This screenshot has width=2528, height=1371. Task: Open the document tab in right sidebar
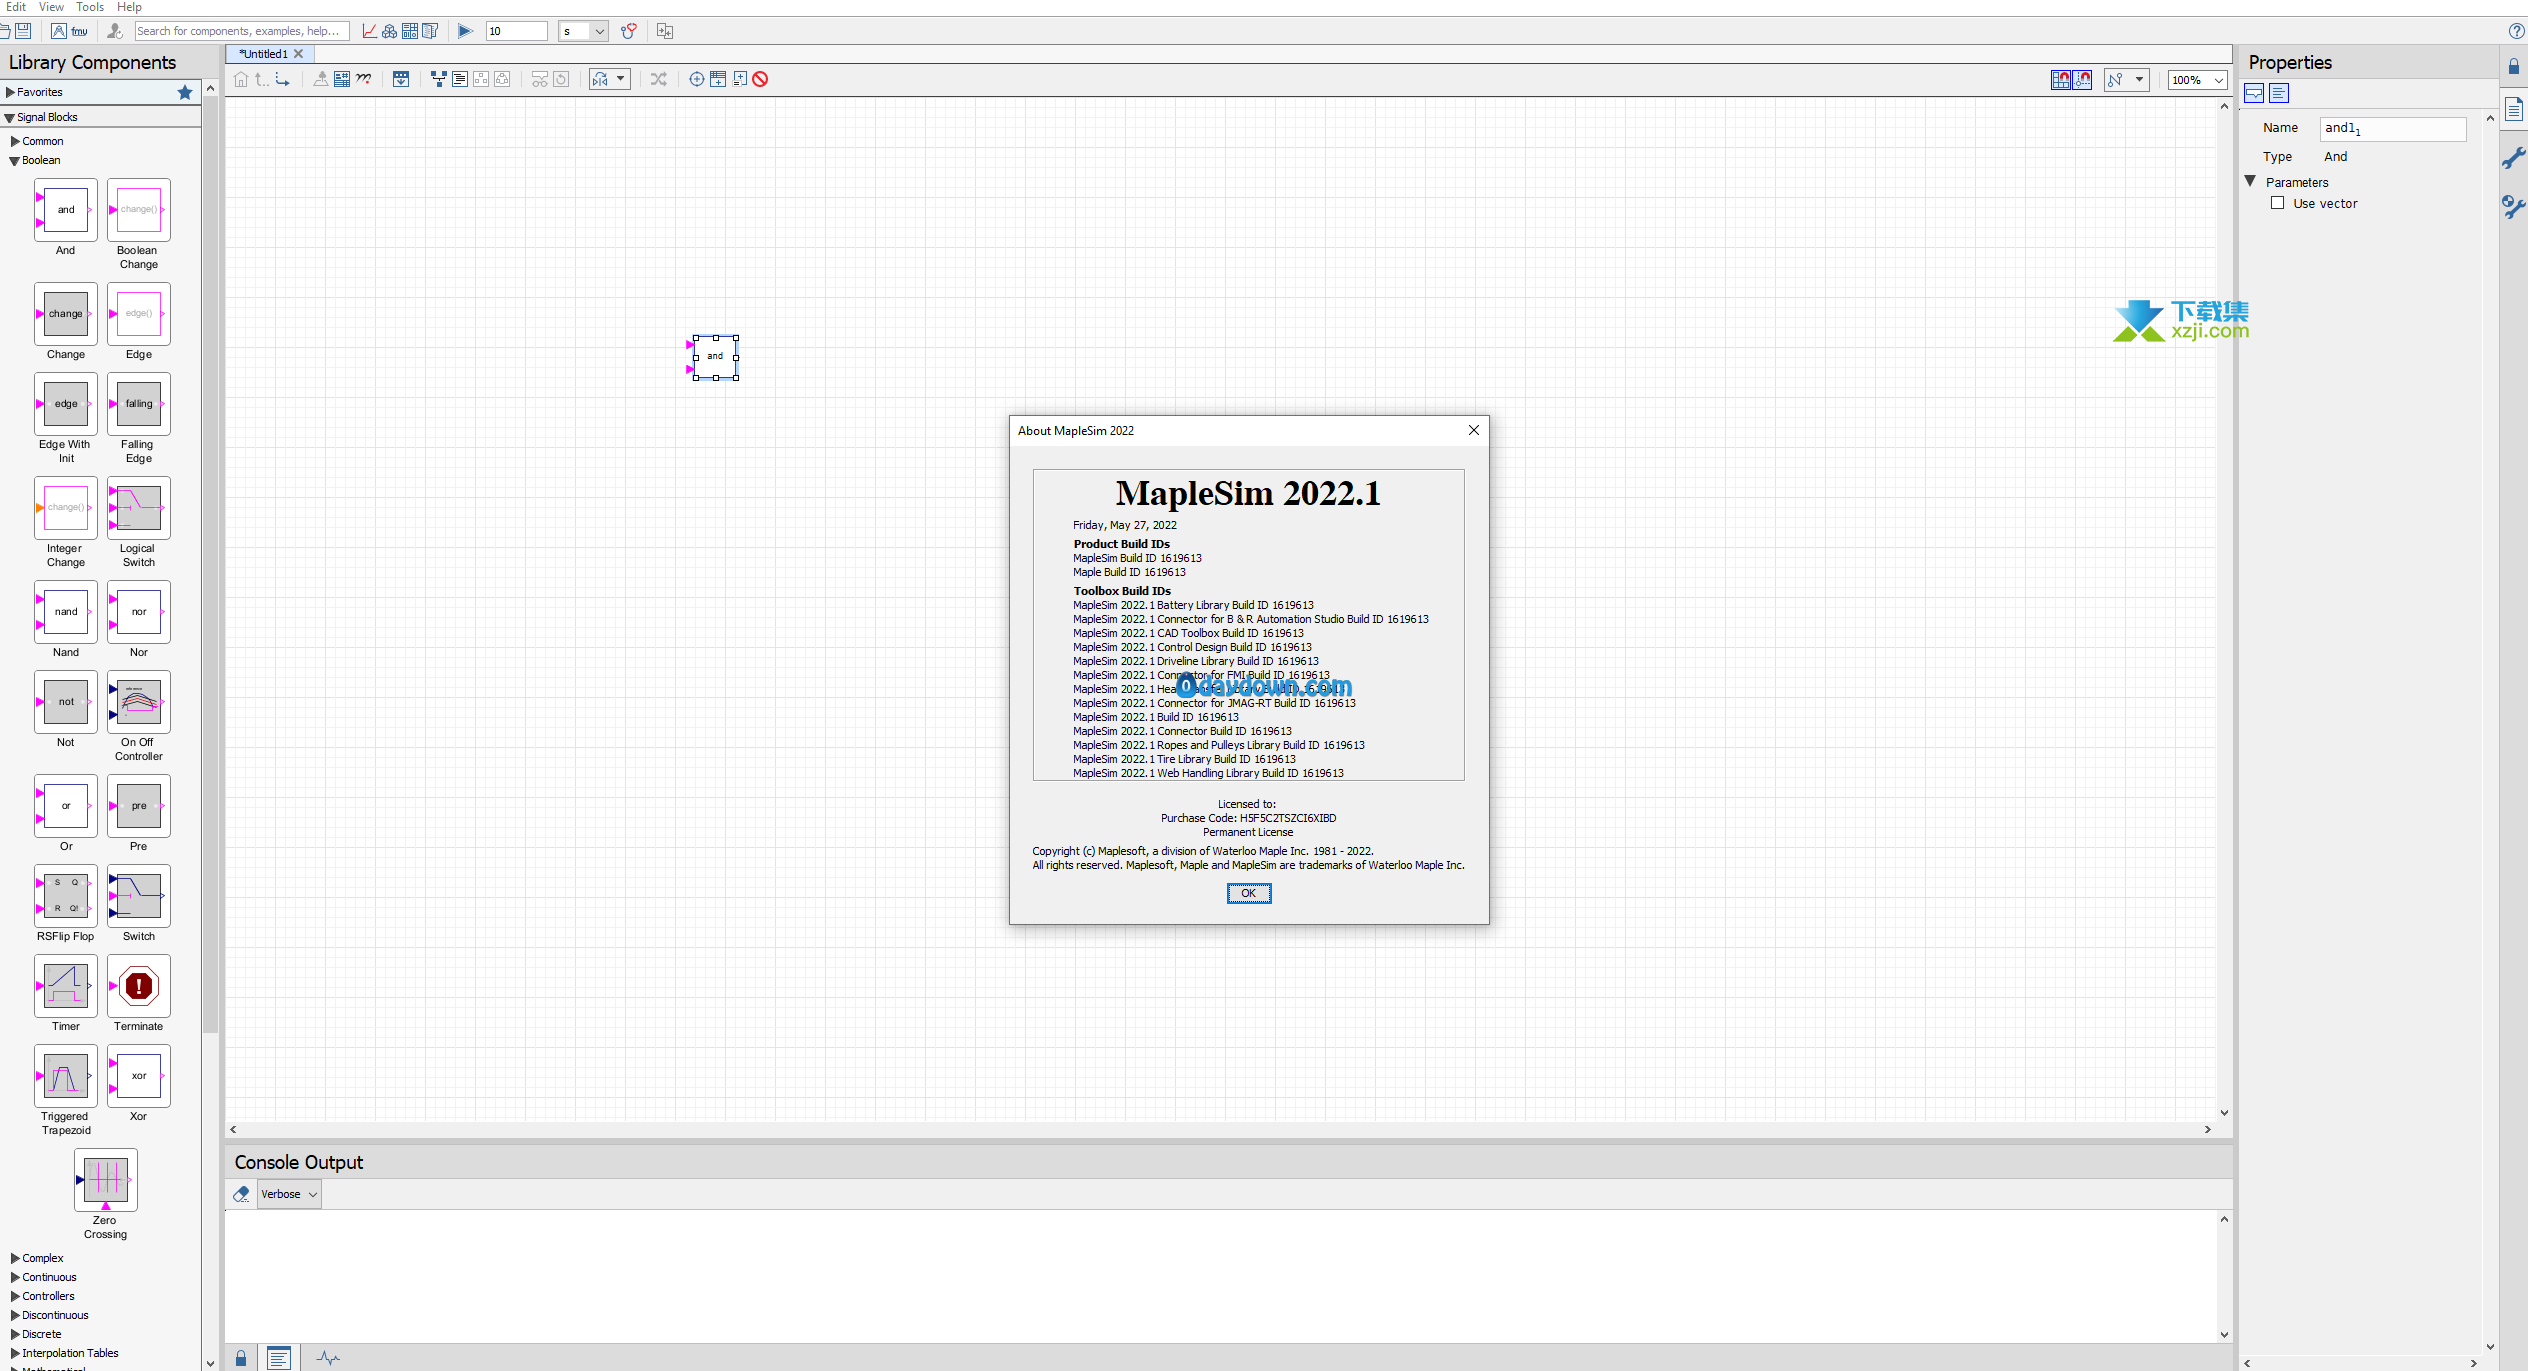pos(2514,109)
